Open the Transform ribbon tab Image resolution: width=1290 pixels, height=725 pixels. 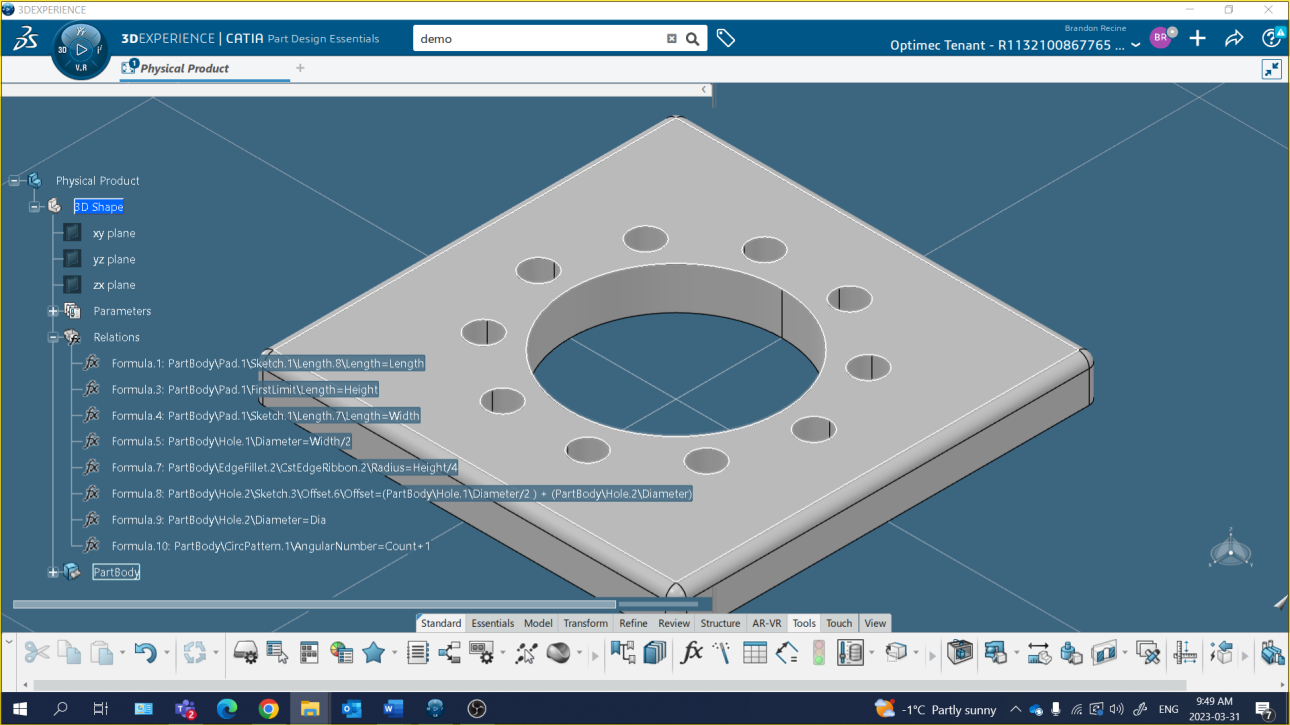[585, 622]
